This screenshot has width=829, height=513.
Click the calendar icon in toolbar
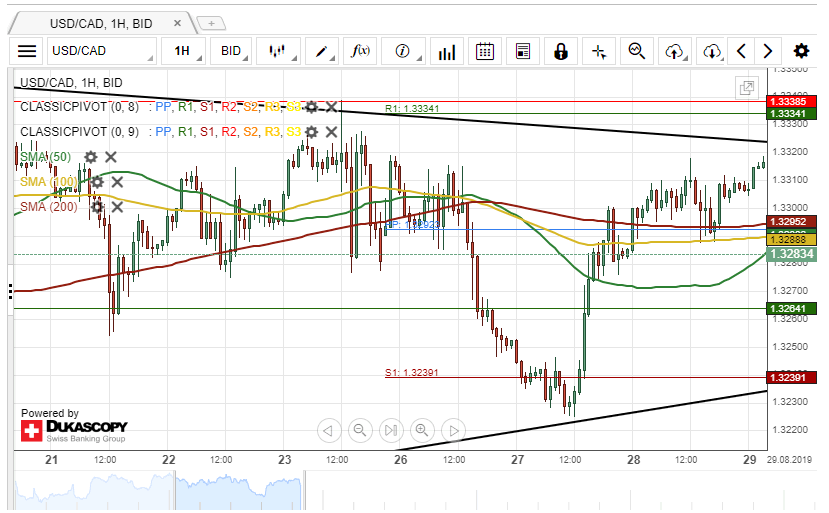[484, 51]
